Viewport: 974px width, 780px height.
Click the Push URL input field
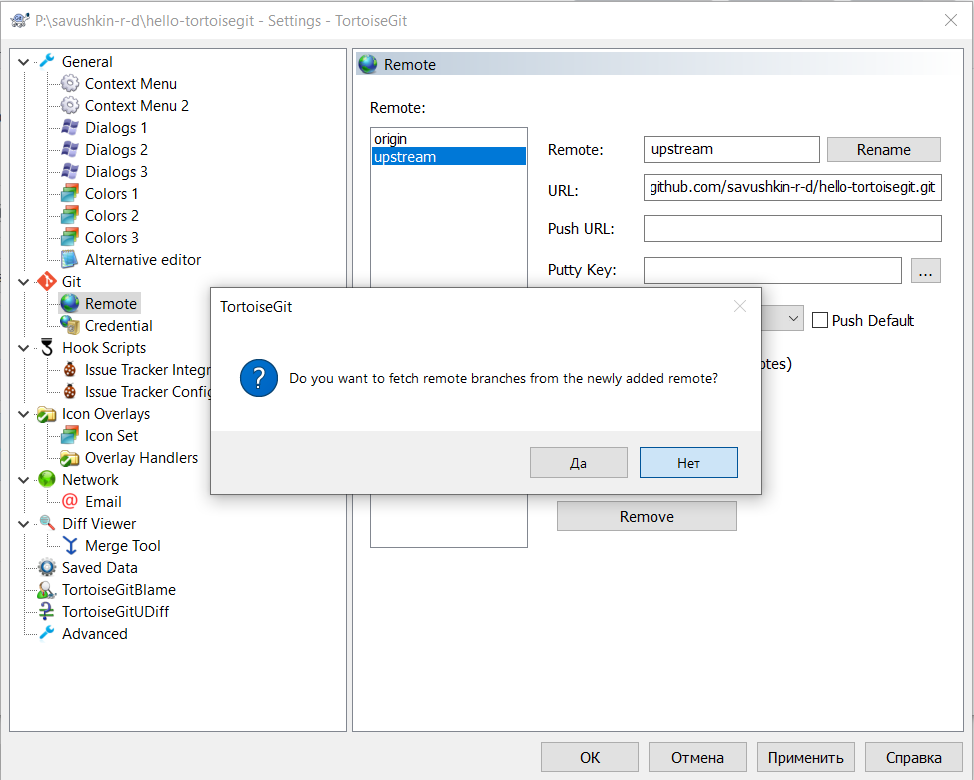(x=793, y=229)
